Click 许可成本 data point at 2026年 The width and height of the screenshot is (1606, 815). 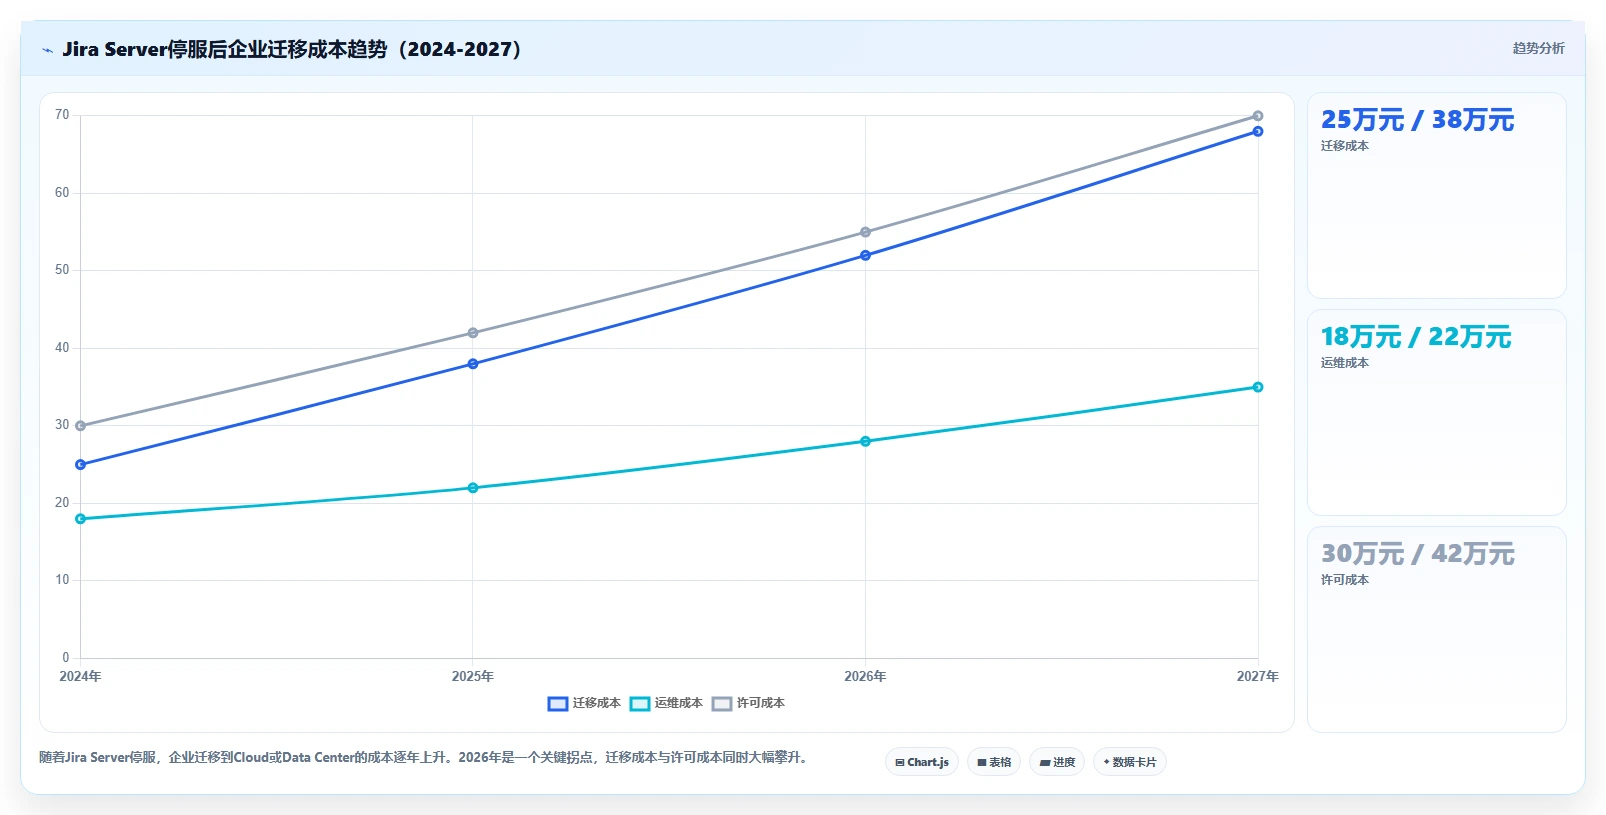pos(865,232)
